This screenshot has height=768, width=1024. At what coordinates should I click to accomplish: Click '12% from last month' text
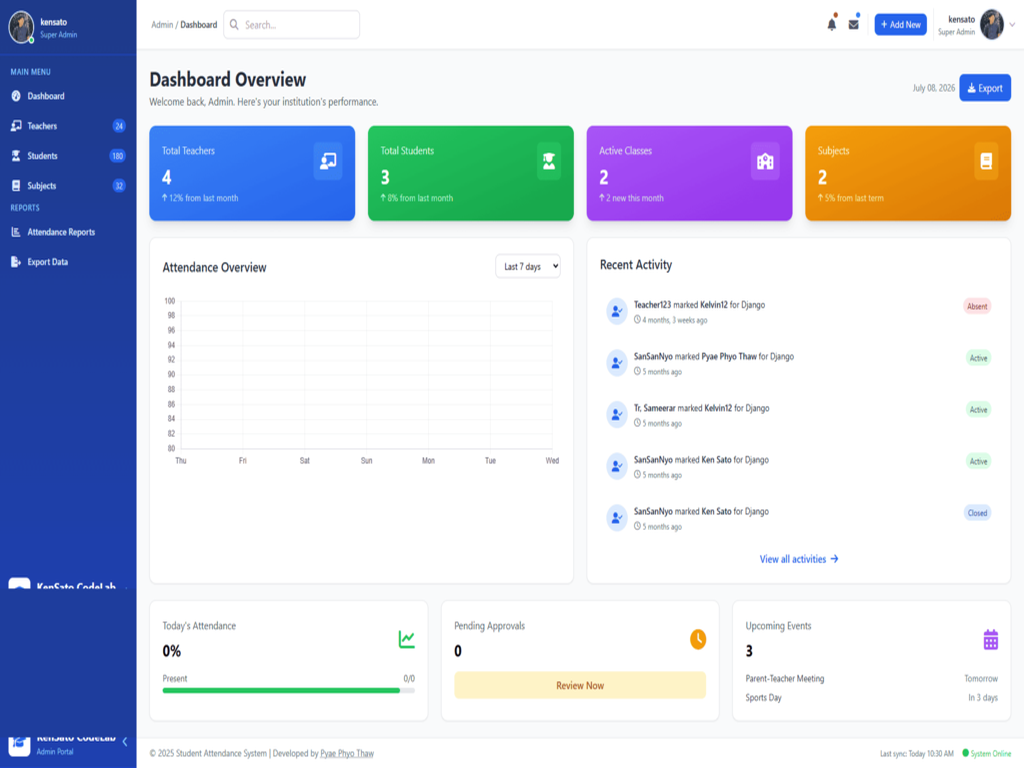click(204, 199)
